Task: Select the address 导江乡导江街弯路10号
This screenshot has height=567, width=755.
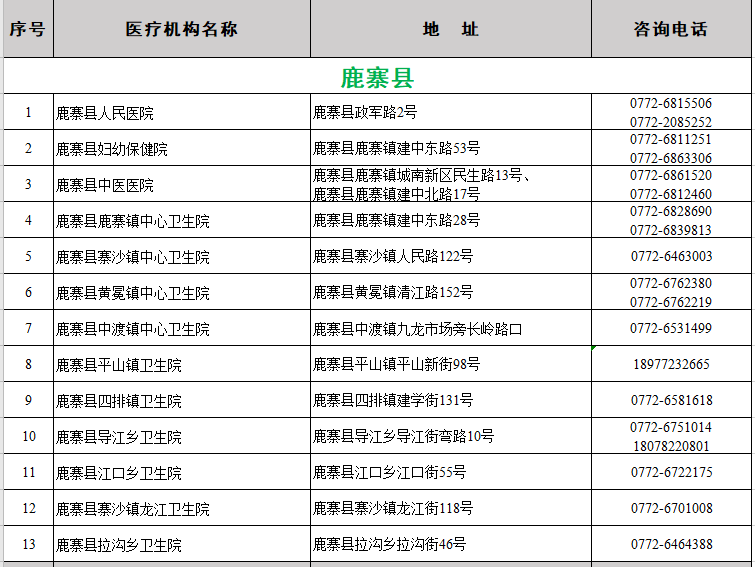Action: (404, 437)
